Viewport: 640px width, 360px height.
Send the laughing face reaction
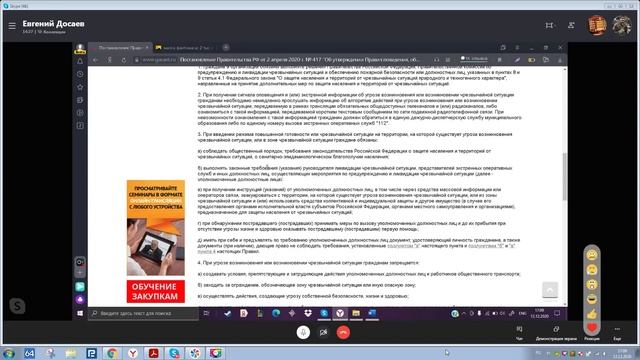[x=592, y=299]
